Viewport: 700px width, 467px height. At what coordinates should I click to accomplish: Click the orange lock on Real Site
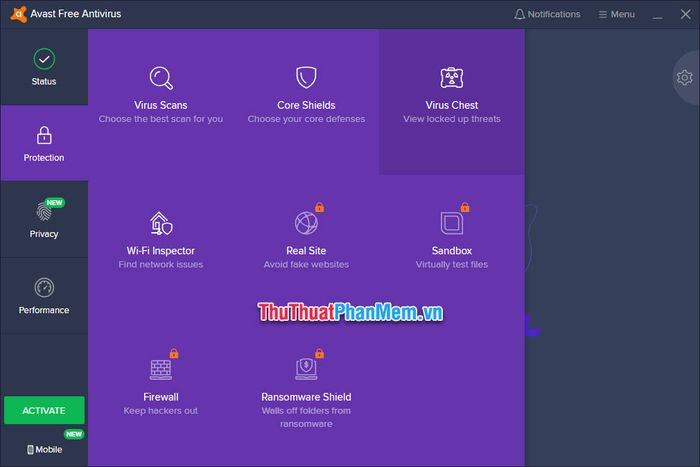(320, 207)
